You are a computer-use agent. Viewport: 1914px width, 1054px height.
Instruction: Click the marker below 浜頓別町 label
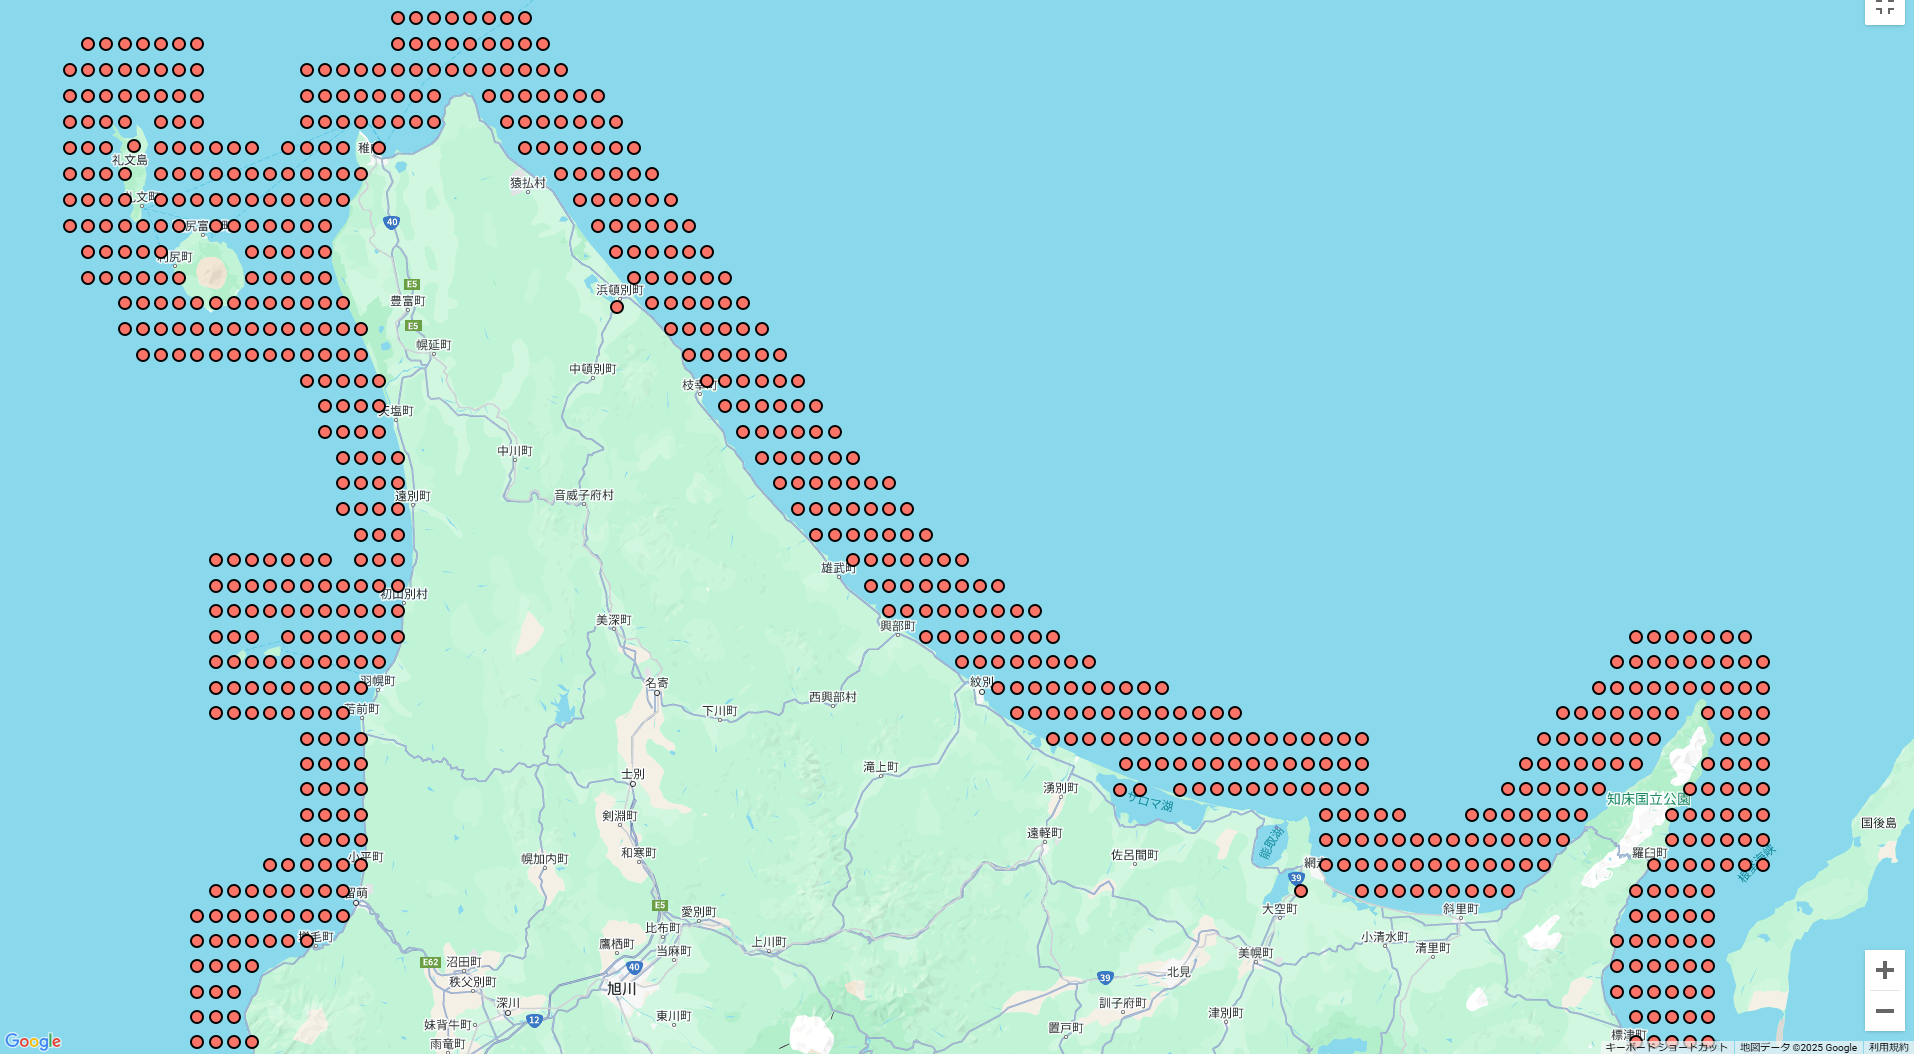tap(617, 307)
